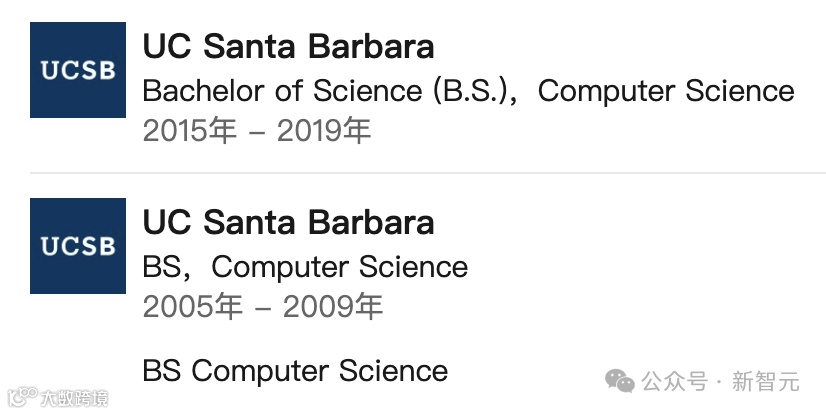Click the "大数跨境" watermark text
826x414 pixels.
[73, 398]
